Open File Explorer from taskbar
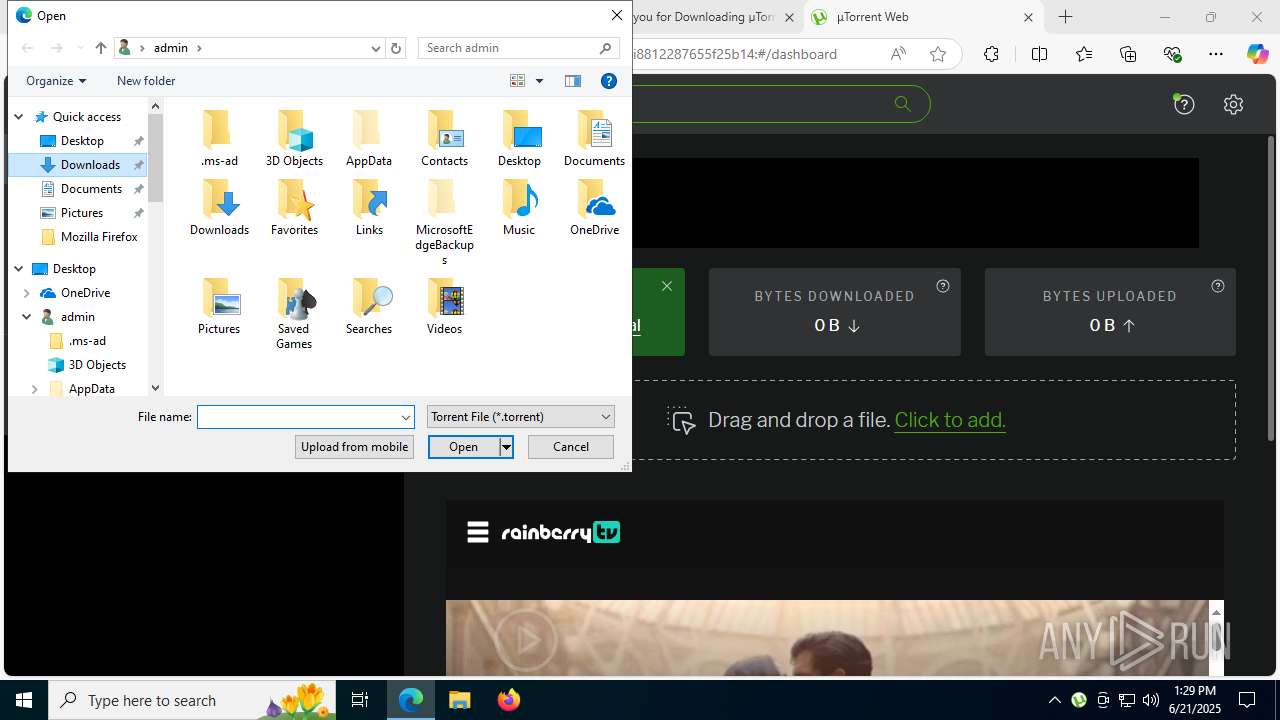This screenshot has height=720, width=1280. 459,700
